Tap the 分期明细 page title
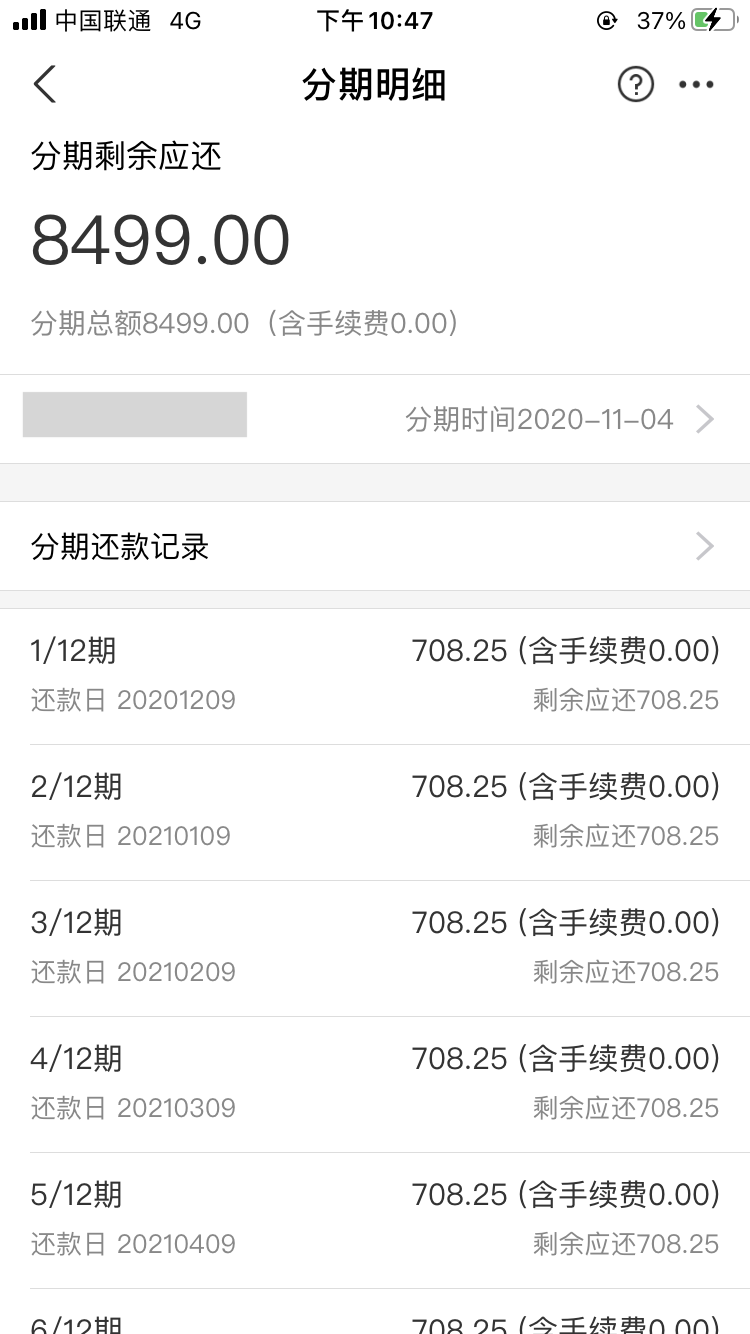 pos(374,85)
